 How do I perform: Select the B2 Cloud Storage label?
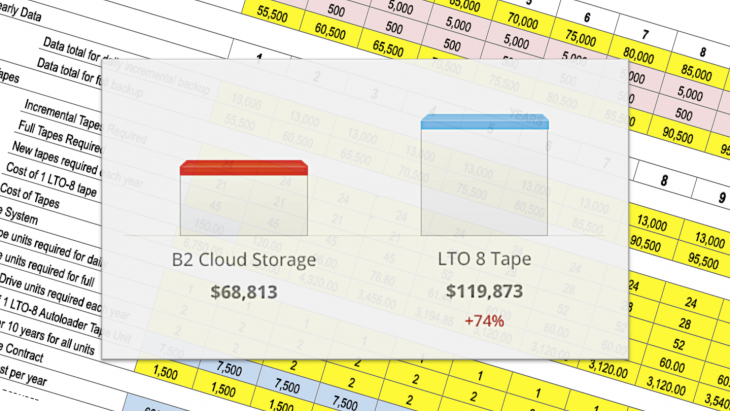[x=244, y=260]
